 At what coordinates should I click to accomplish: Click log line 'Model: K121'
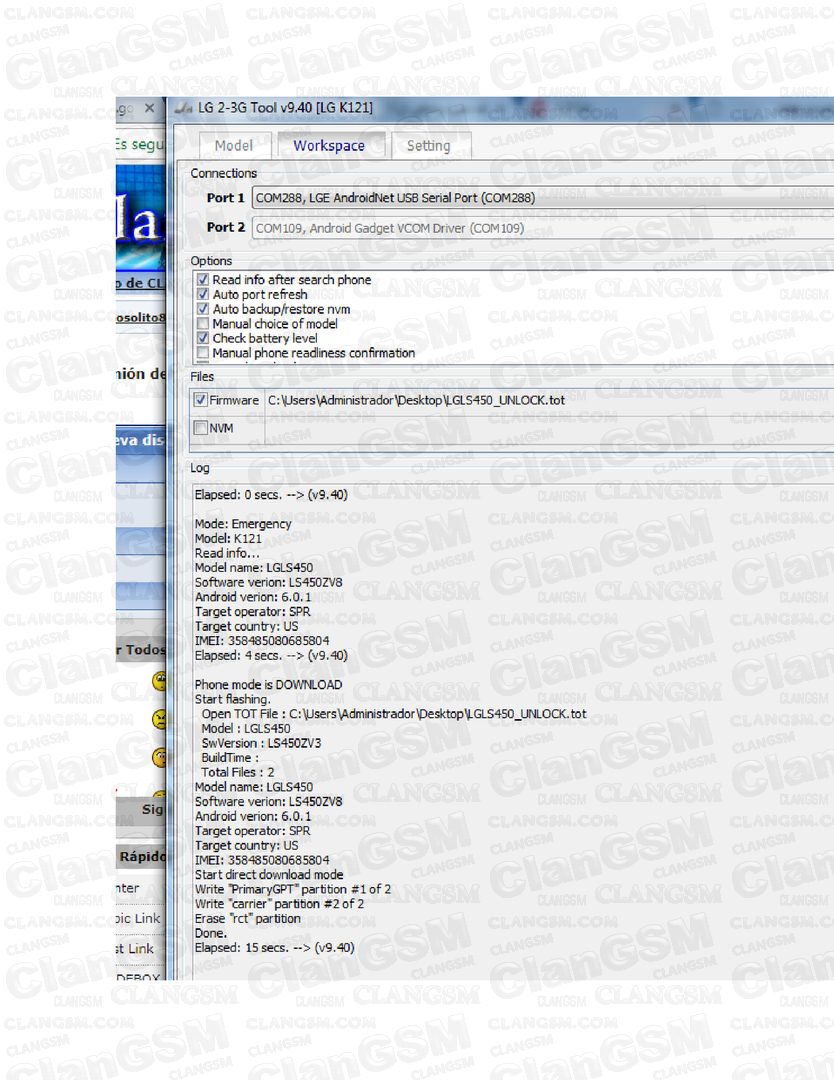click(x=229, y=539)
